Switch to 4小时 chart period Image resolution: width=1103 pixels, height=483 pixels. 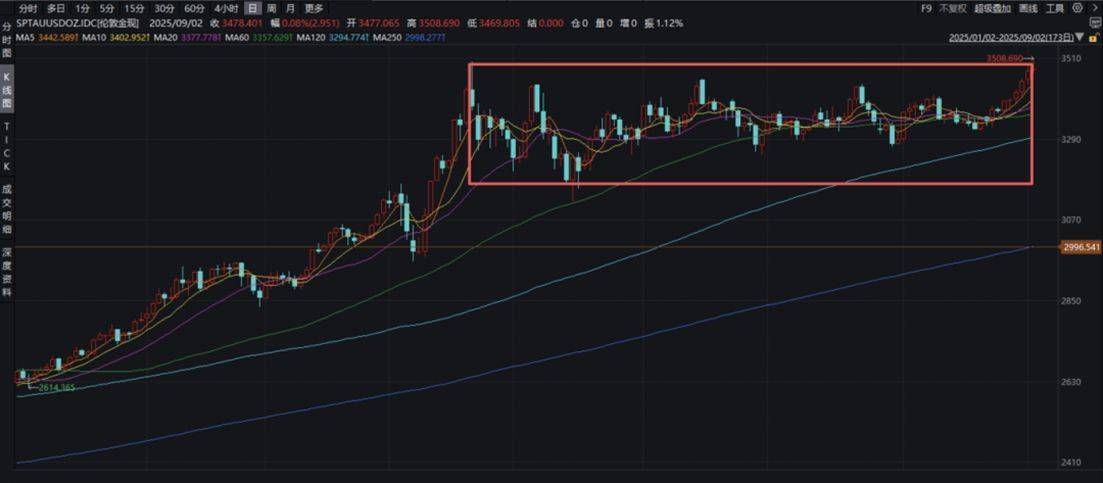(225, 8)
